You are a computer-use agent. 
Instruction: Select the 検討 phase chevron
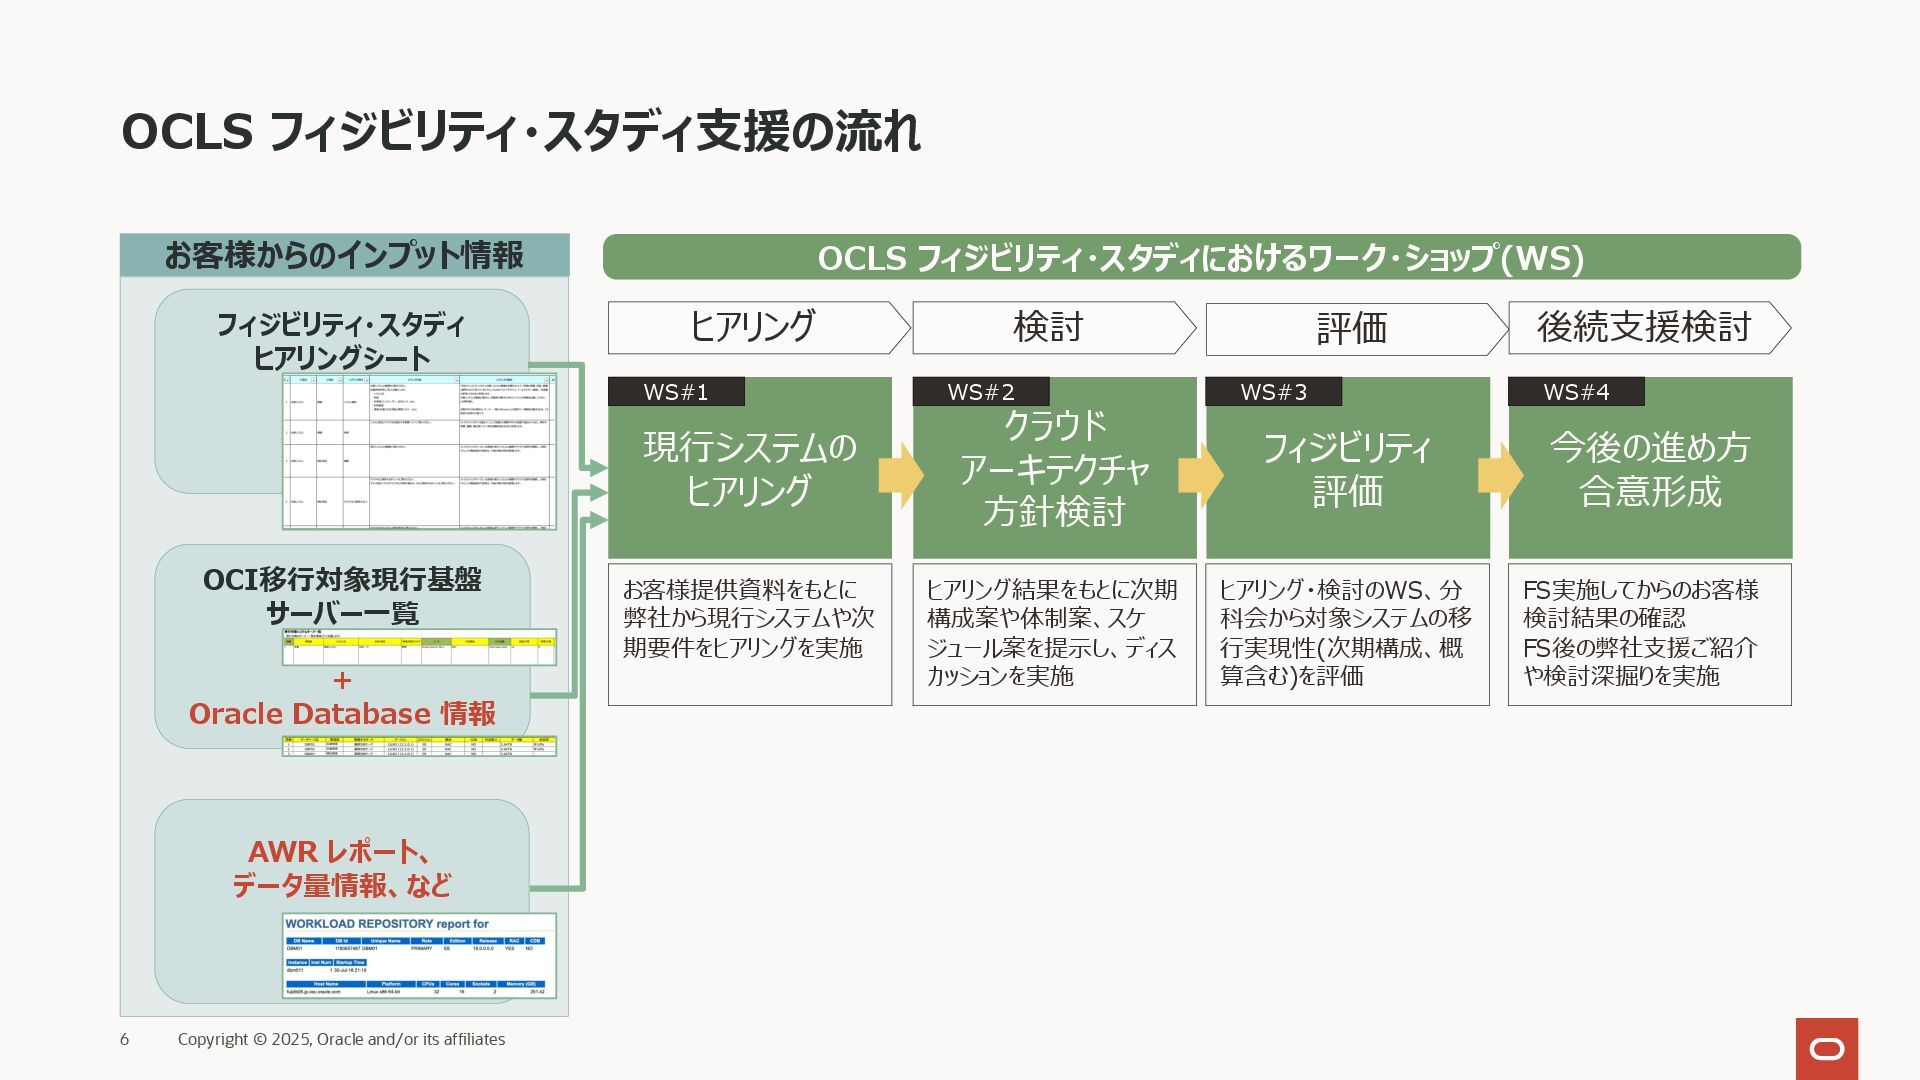[x=1054, y=328]
